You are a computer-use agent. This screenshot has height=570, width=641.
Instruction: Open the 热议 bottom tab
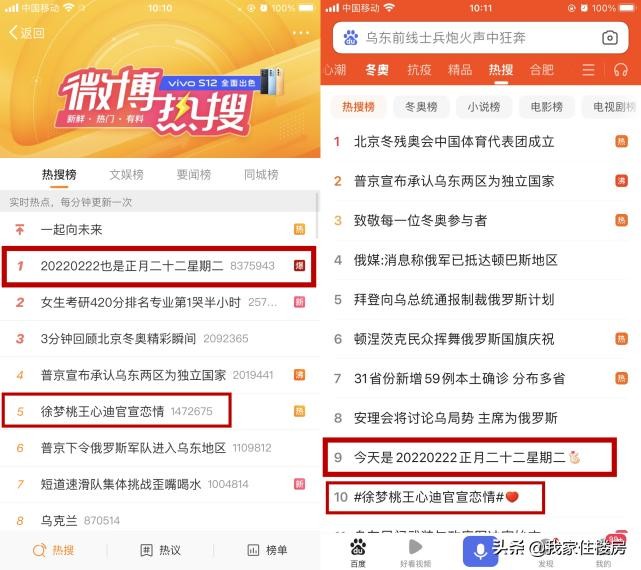[x=160, y=550]
